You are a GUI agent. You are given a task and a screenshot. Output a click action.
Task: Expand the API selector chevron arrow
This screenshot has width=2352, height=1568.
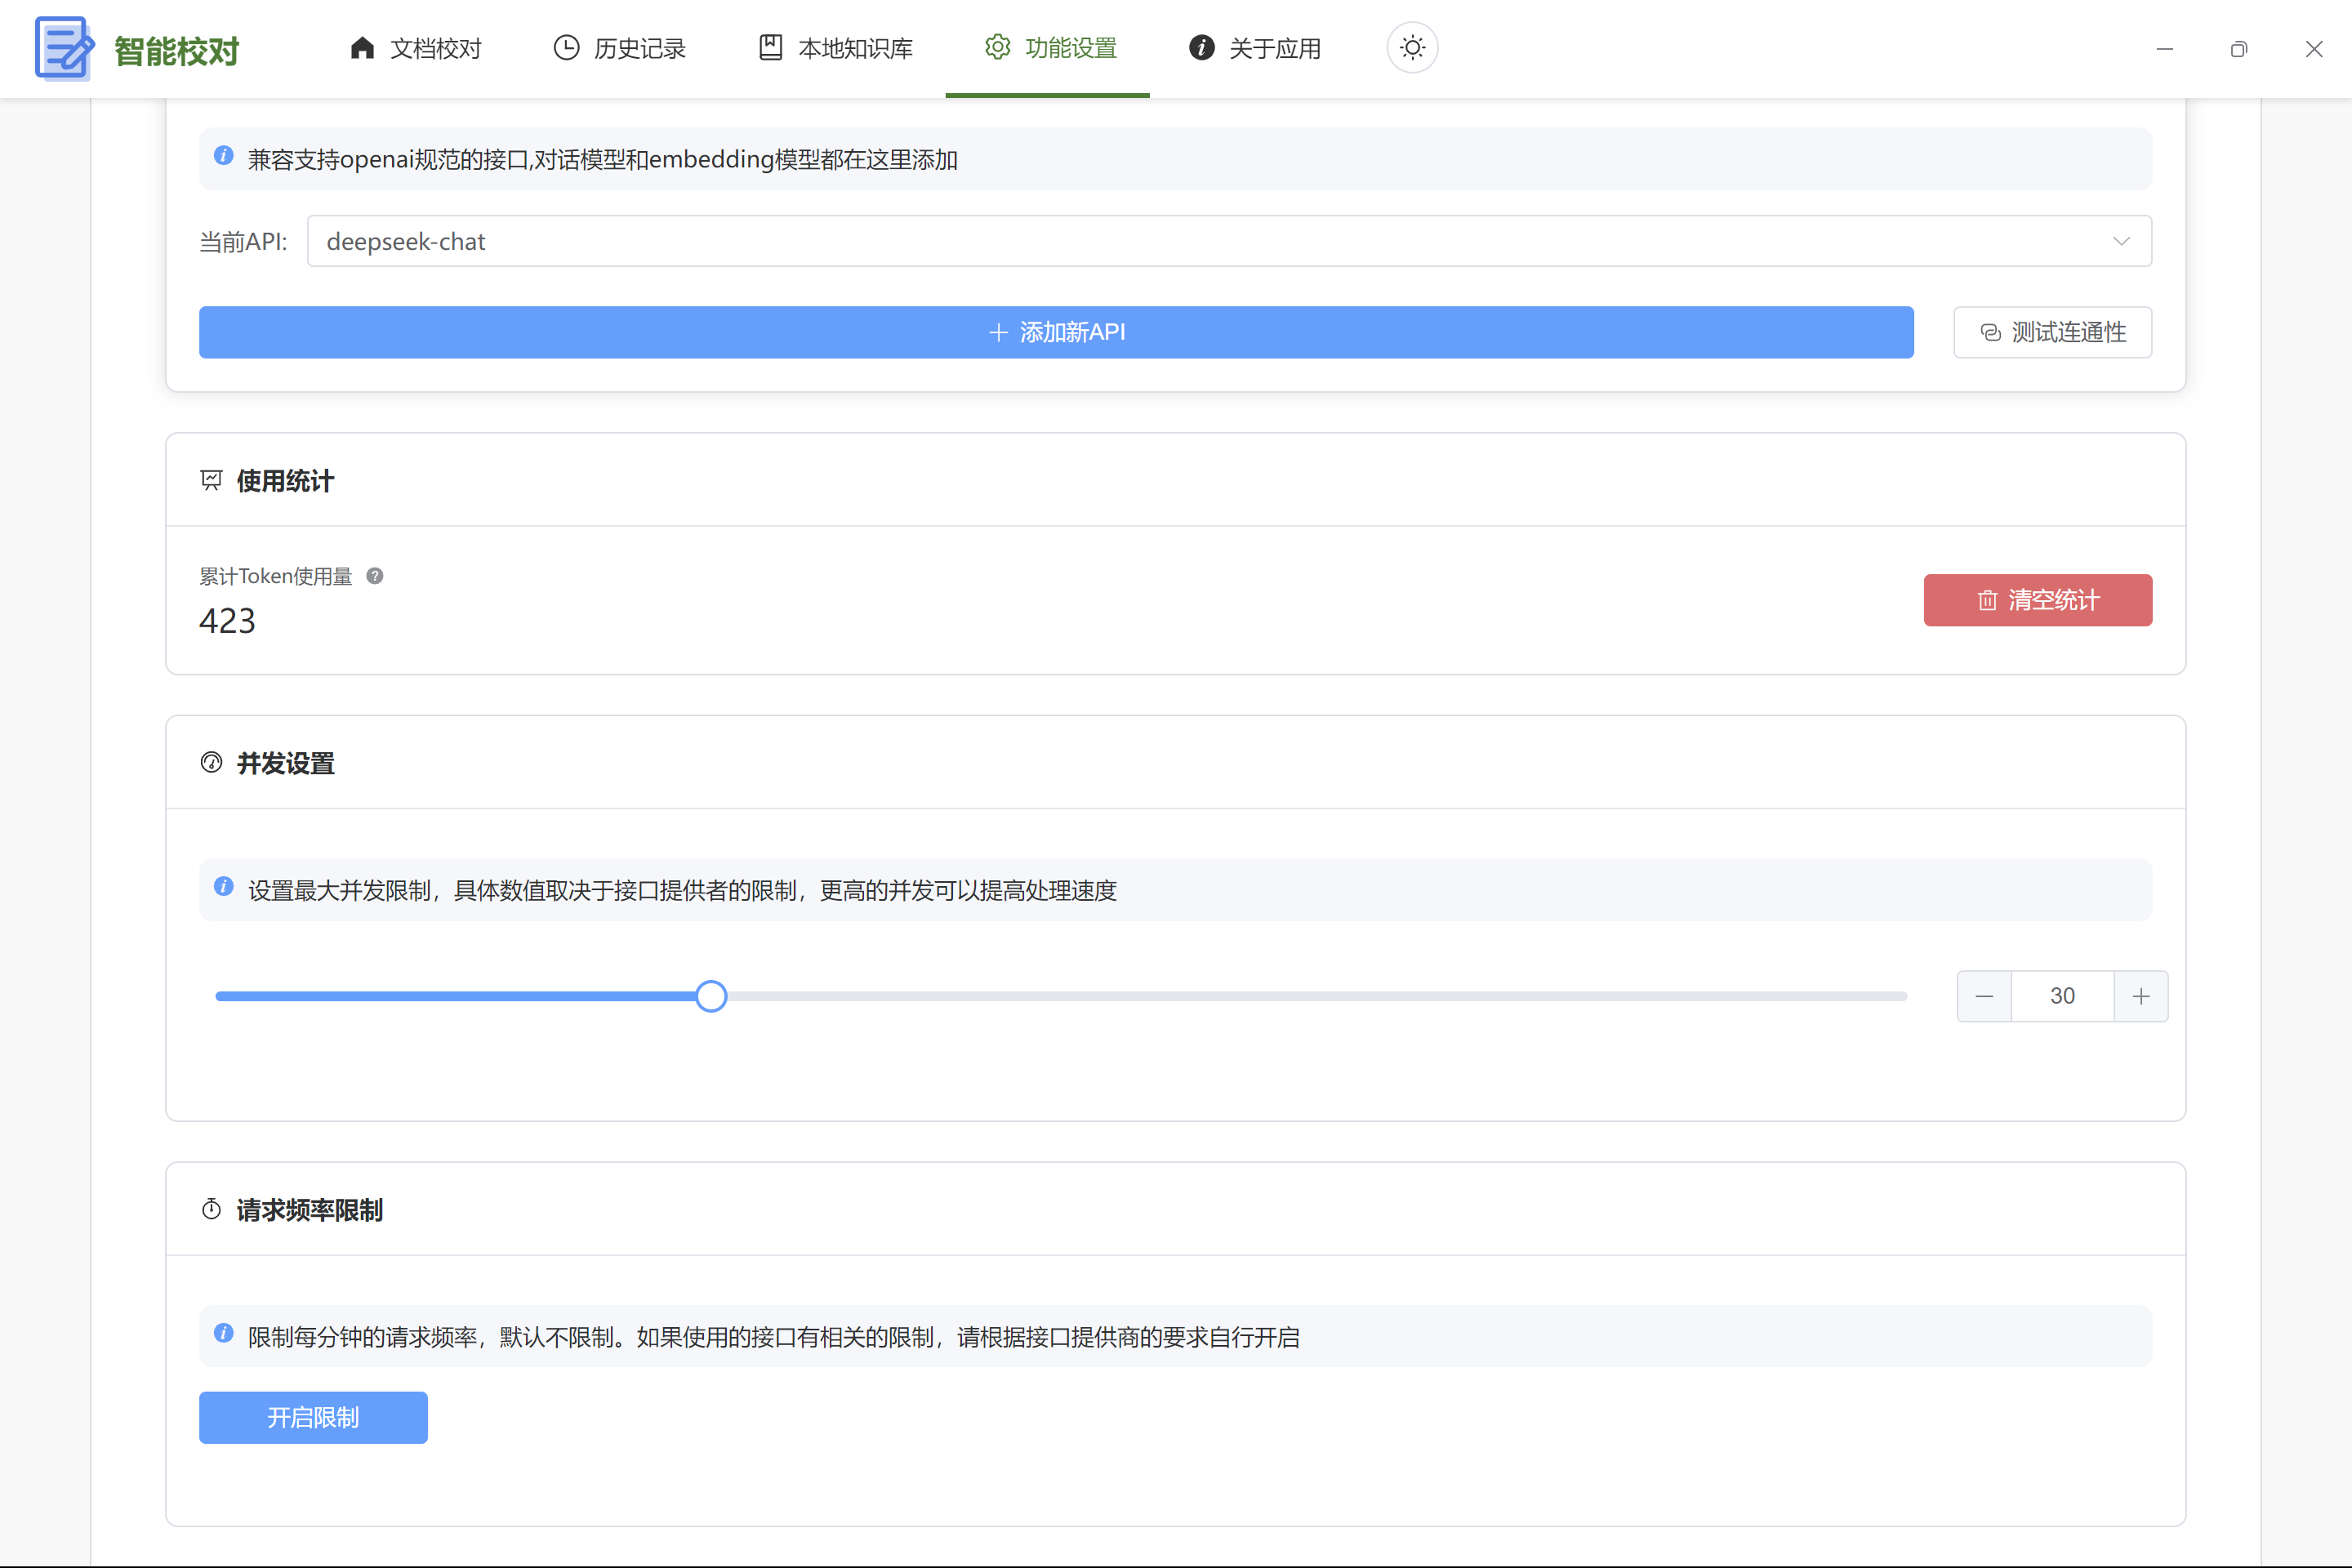pyautogui.click(x=2121, y=241)
